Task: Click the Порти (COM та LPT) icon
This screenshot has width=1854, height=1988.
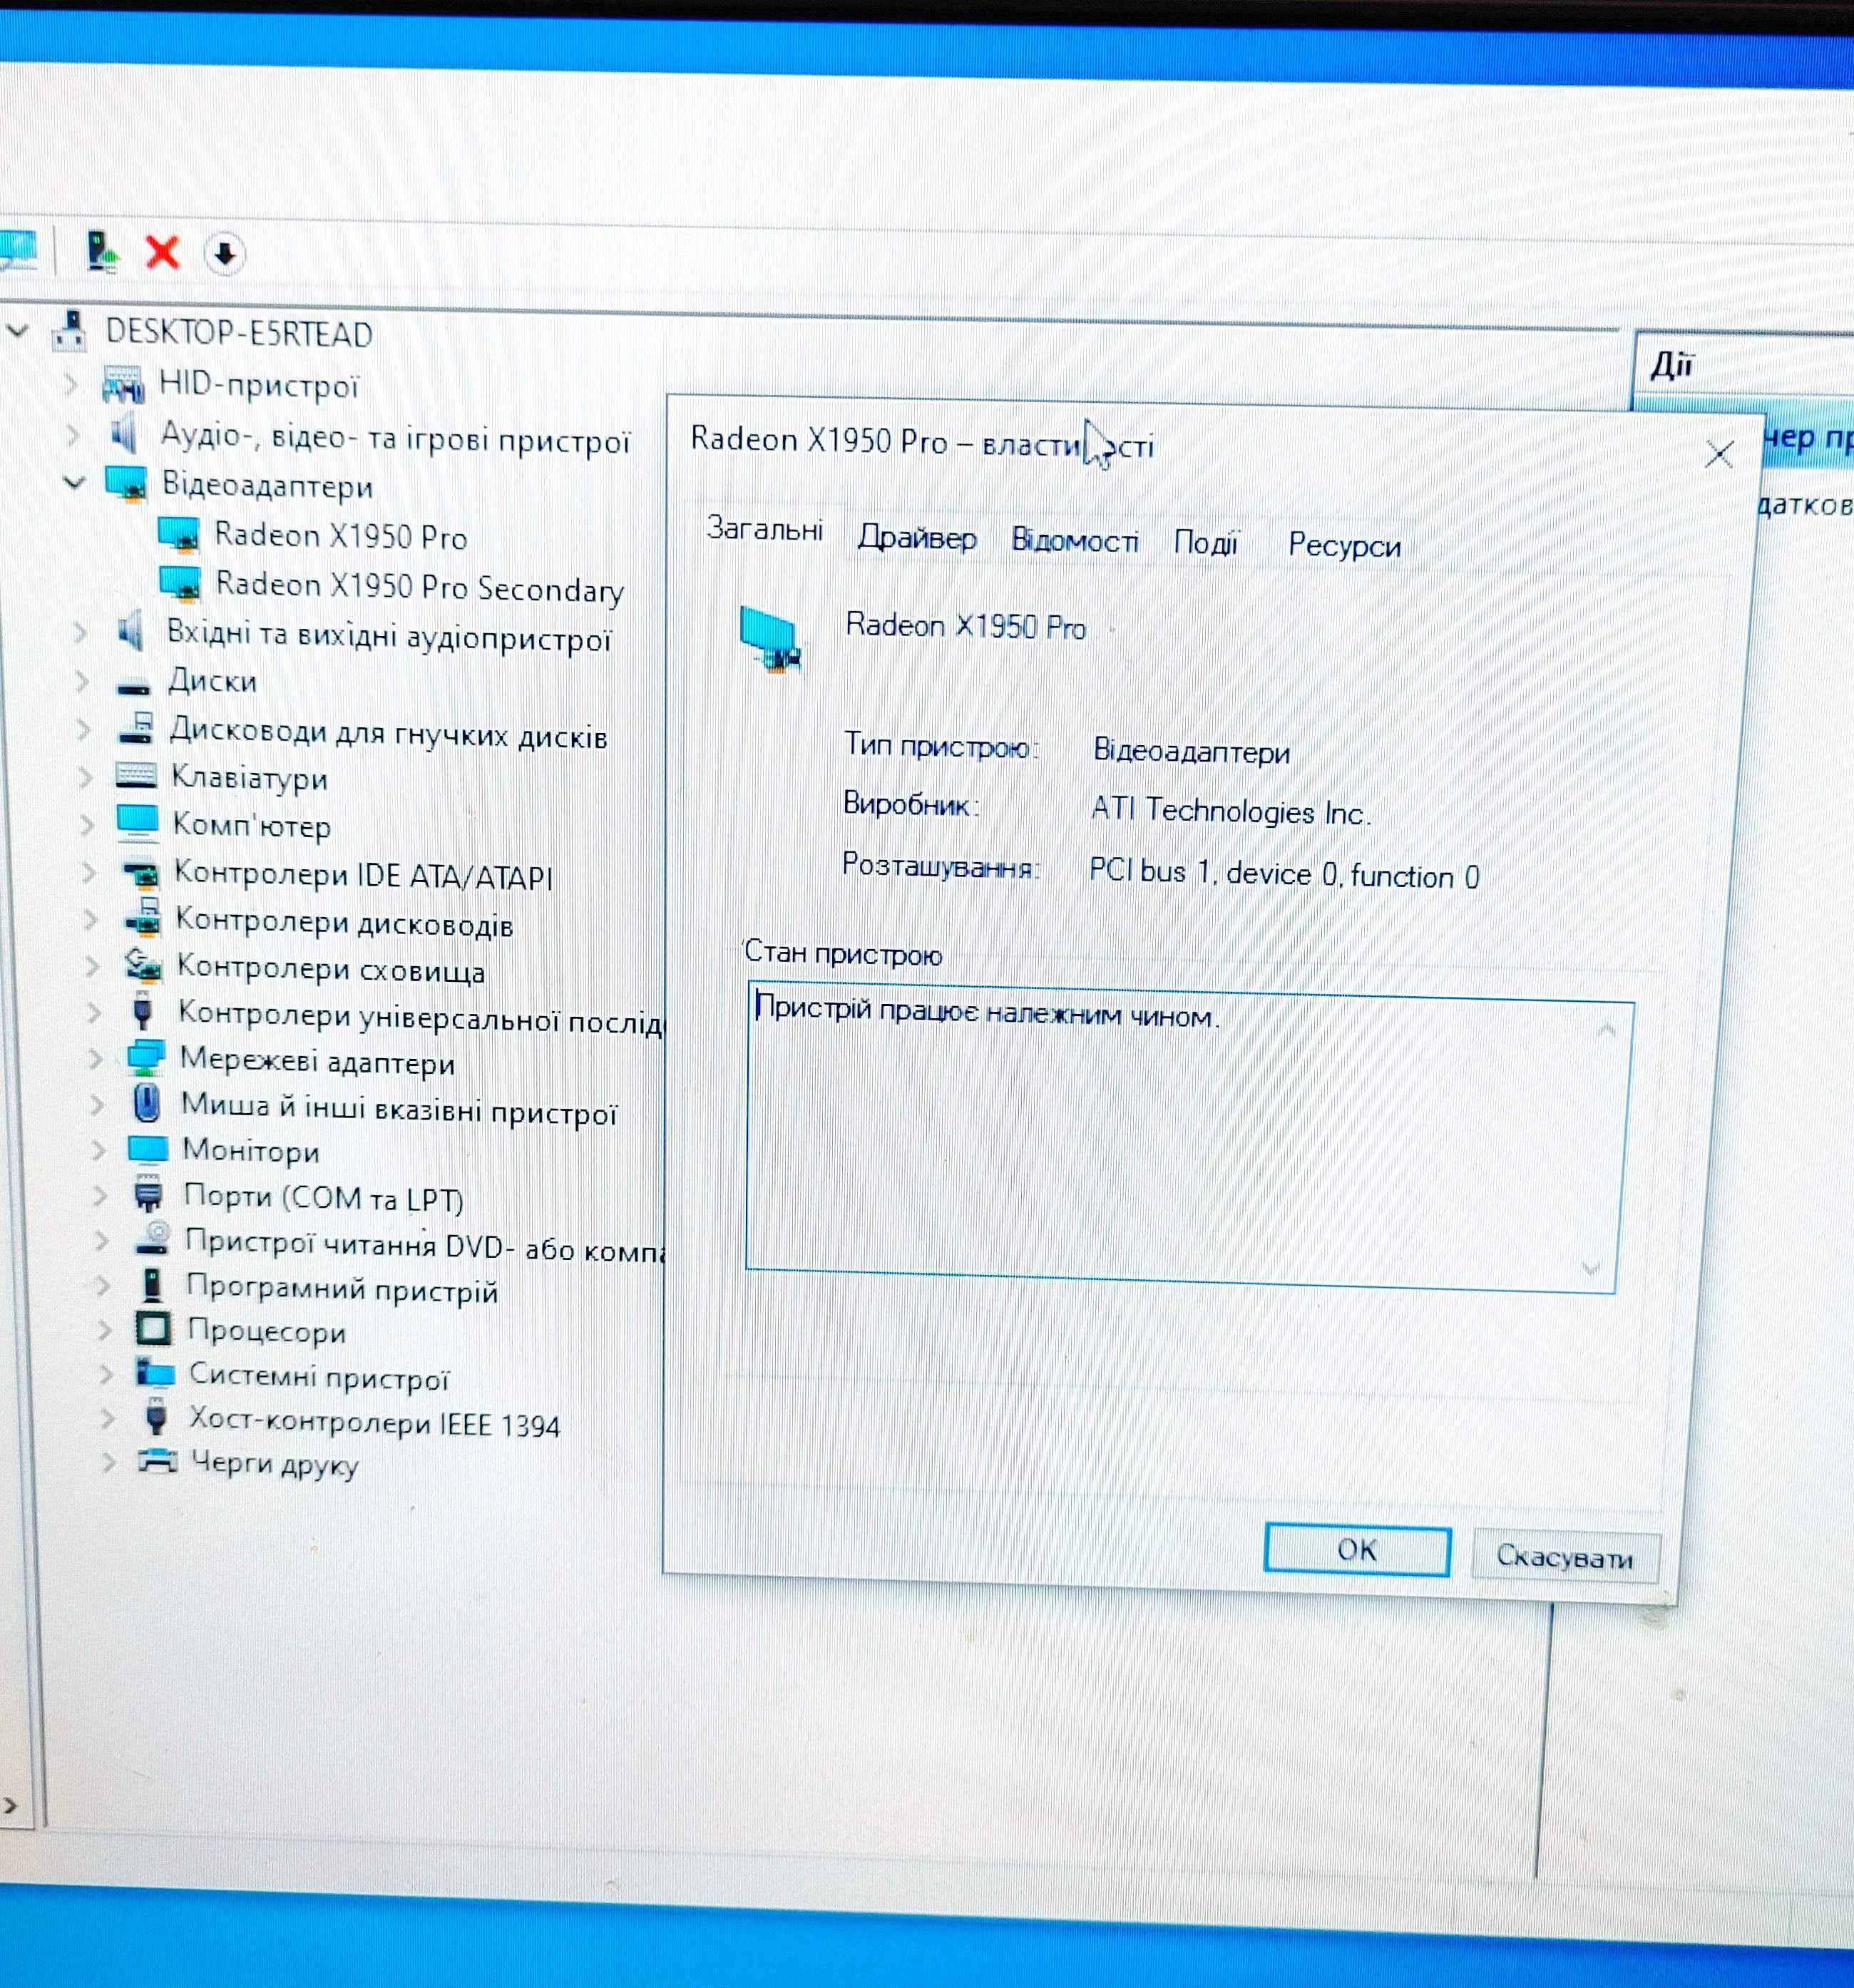Action: pyautogui.click(x=148, y=1195)
